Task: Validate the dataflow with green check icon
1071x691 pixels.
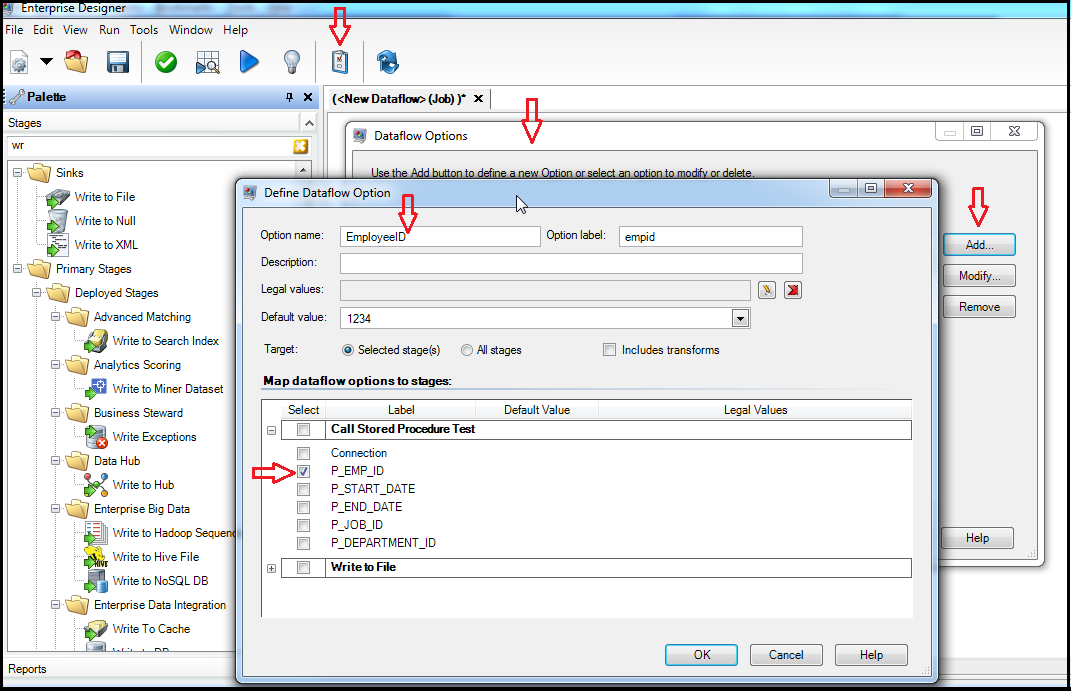Action: coord(166,62)
